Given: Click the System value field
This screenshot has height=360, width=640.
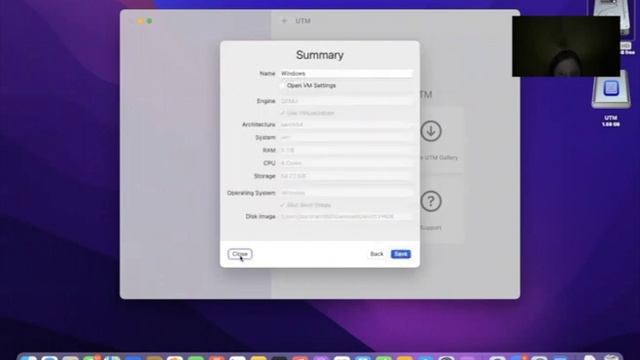Looking at the screenshot, I should point(346,138).
